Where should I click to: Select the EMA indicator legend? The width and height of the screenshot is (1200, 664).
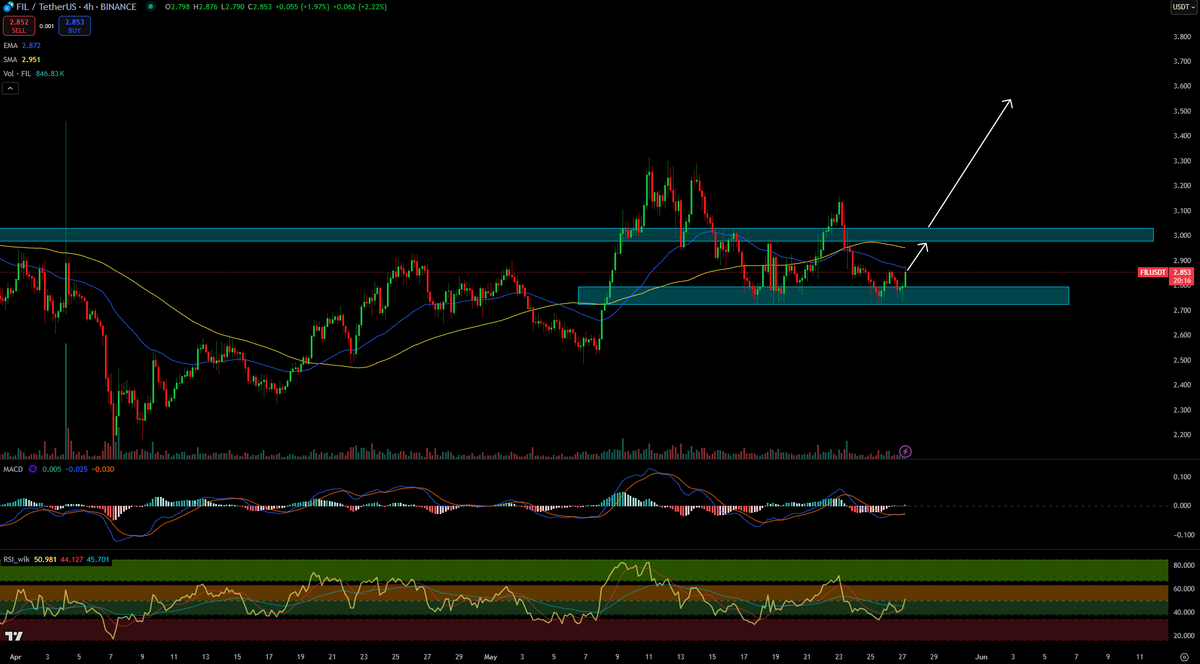click(x=22, y=48)
